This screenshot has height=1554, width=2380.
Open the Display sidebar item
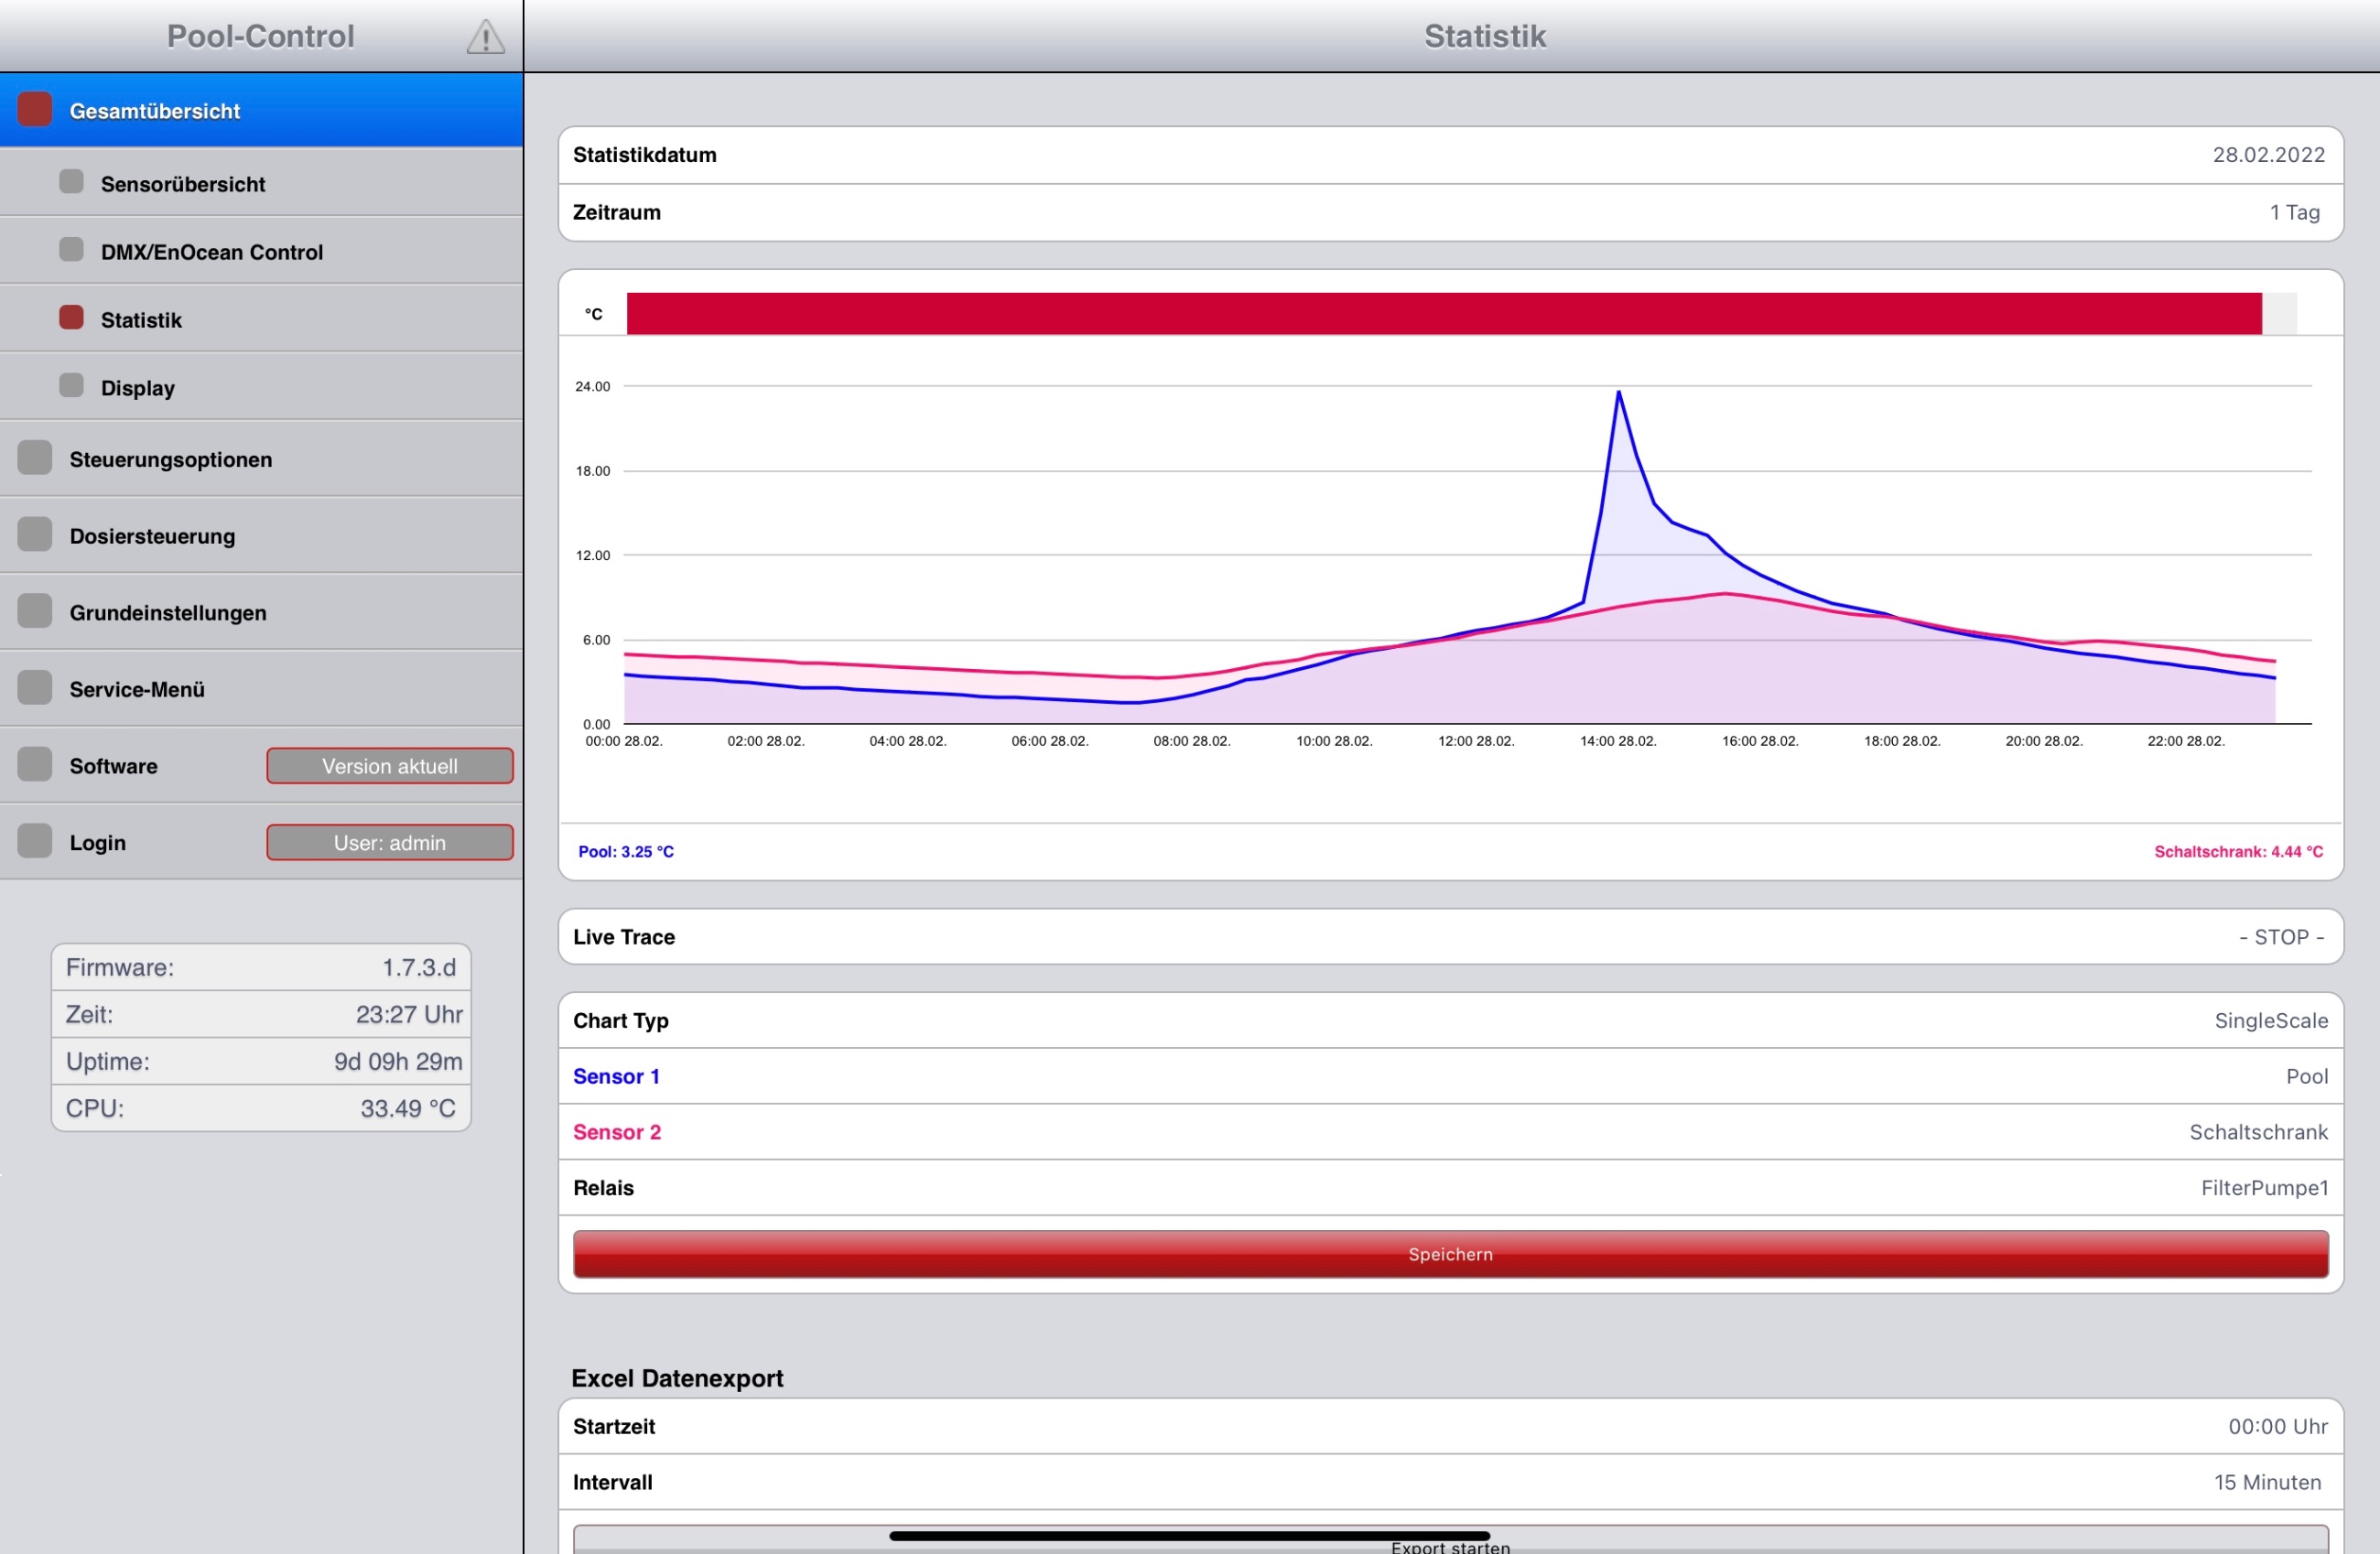click(x=261, y=387)
